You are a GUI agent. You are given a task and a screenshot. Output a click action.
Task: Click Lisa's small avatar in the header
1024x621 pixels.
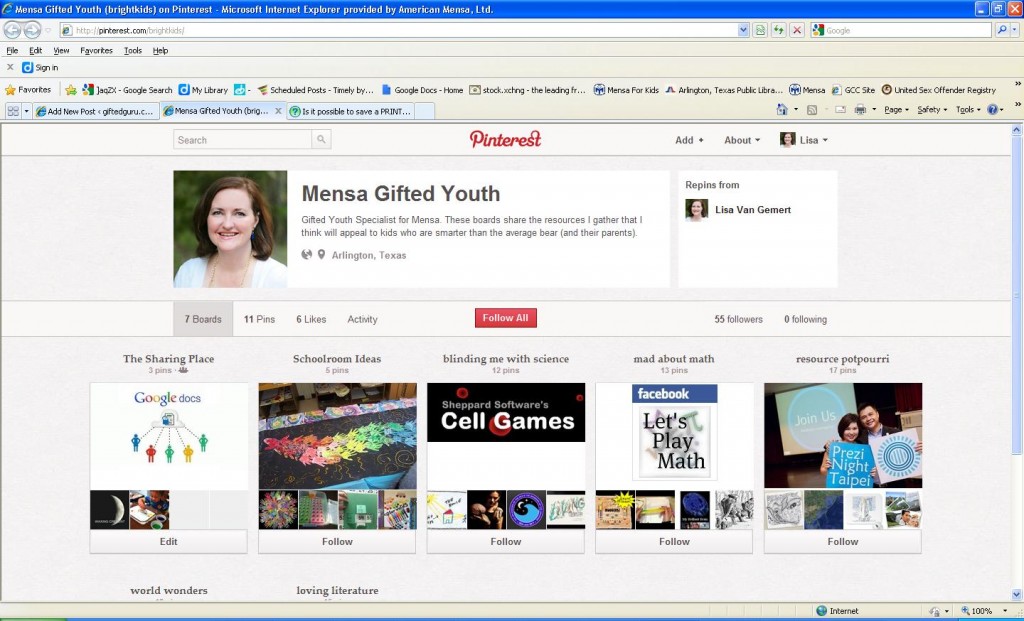pos(788,140)
